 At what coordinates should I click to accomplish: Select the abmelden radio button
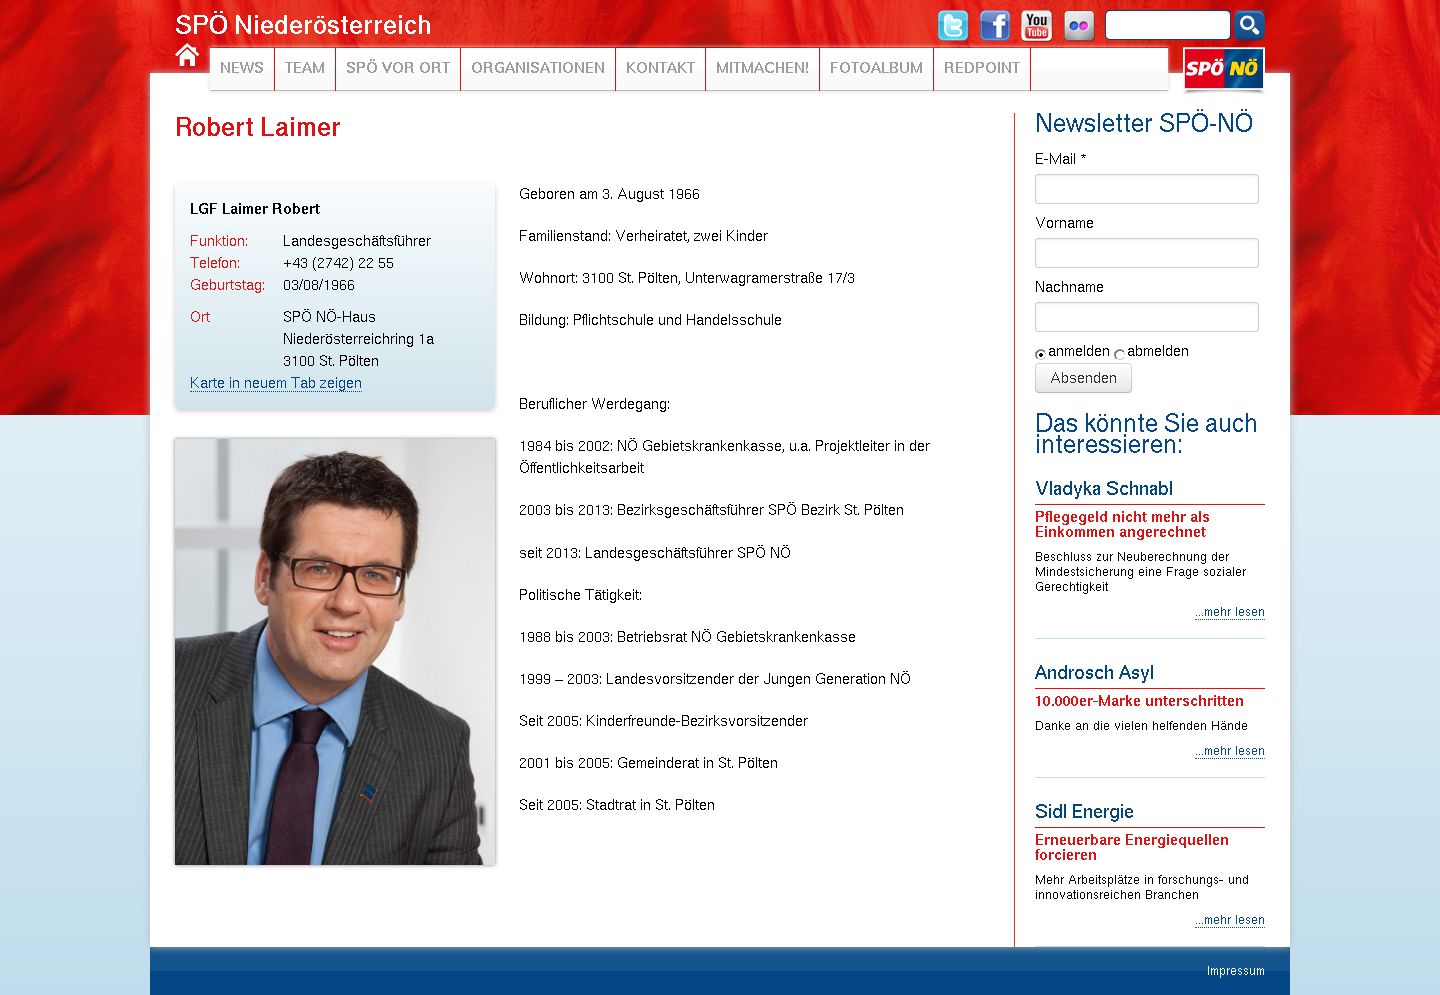[x=1119, y=354]
